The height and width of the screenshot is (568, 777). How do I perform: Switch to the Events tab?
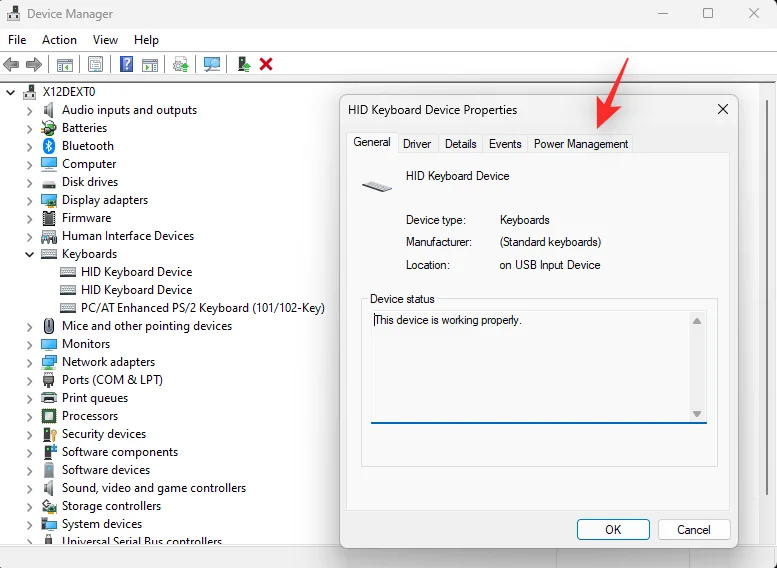[505, 144]
